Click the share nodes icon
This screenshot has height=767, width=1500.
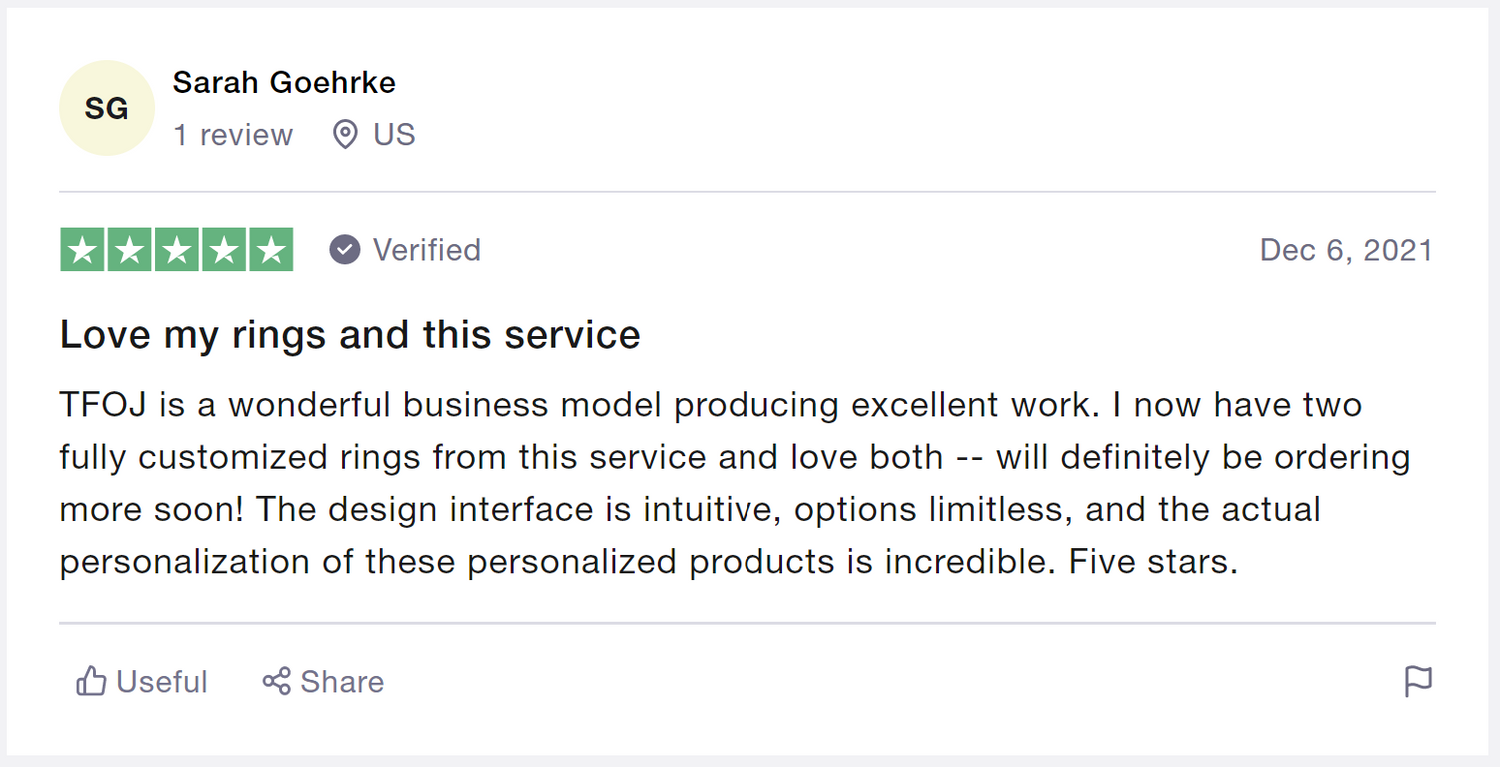(x=276, y=682)
